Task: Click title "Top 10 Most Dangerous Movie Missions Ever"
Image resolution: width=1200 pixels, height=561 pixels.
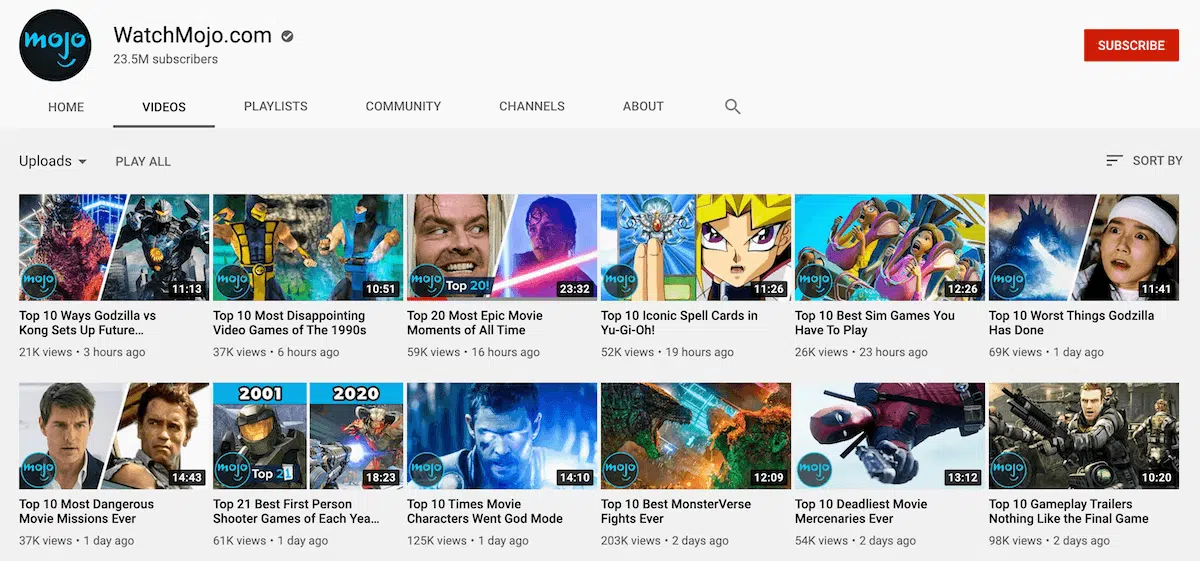Action: [x=87, y=511]
